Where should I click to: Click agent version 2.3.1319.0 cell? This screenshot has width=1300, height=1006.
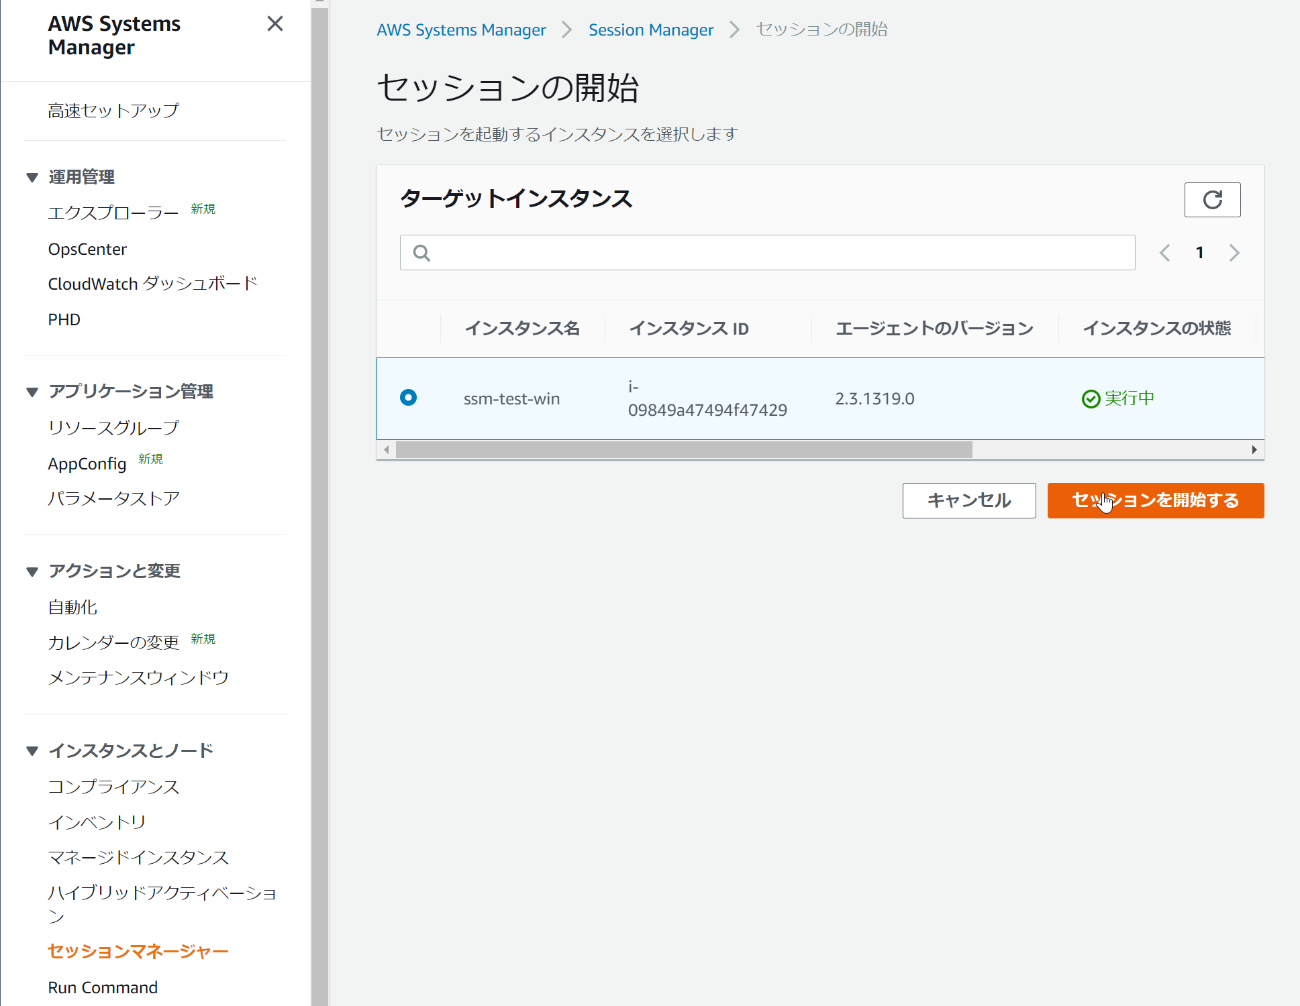point(875,399)
